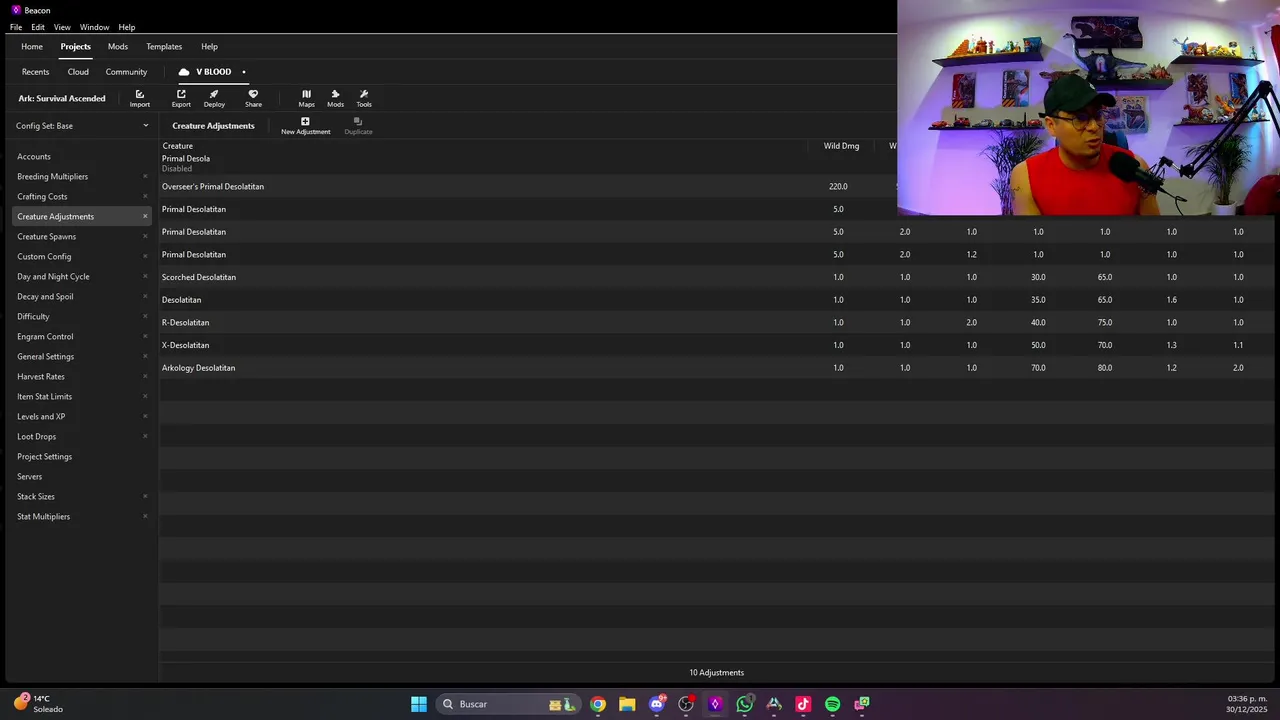This screenshot has height=720, width=1280.
Task: Open Stack Sizes in the sidebar
Action: (x=36, y=496)
